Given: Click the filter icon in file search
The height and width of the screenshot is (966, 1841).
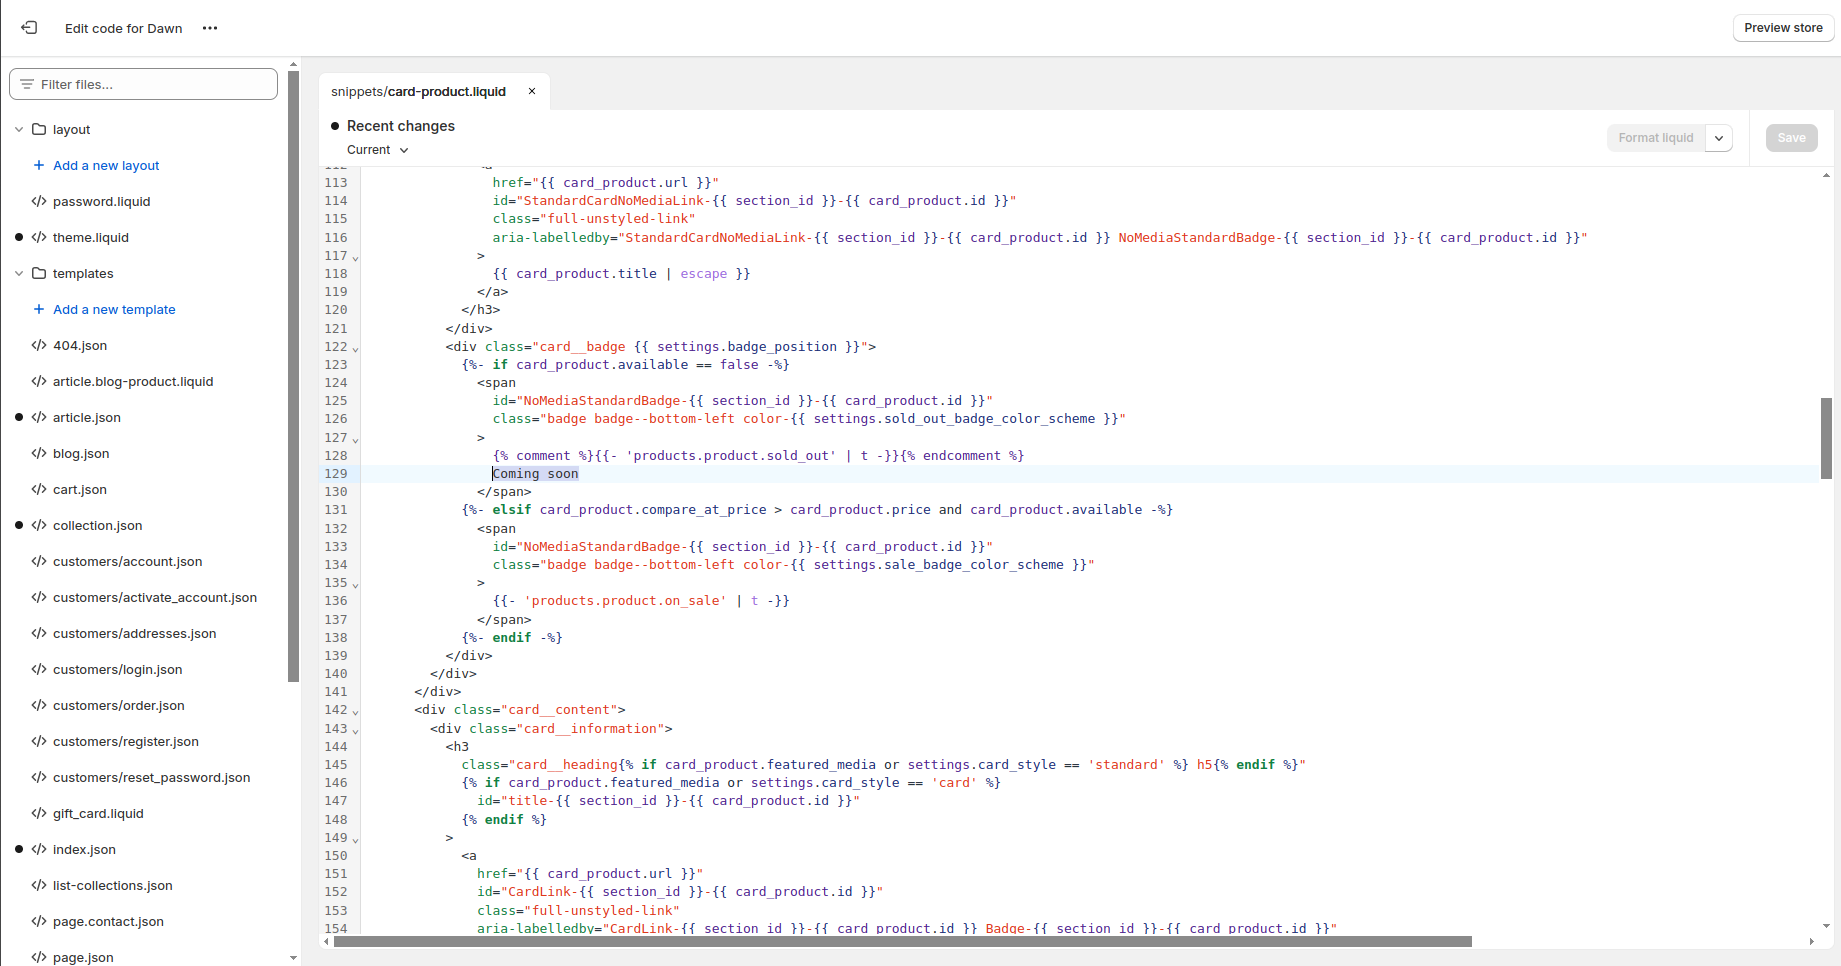Looking at the screenshot, I should (27, 84).
